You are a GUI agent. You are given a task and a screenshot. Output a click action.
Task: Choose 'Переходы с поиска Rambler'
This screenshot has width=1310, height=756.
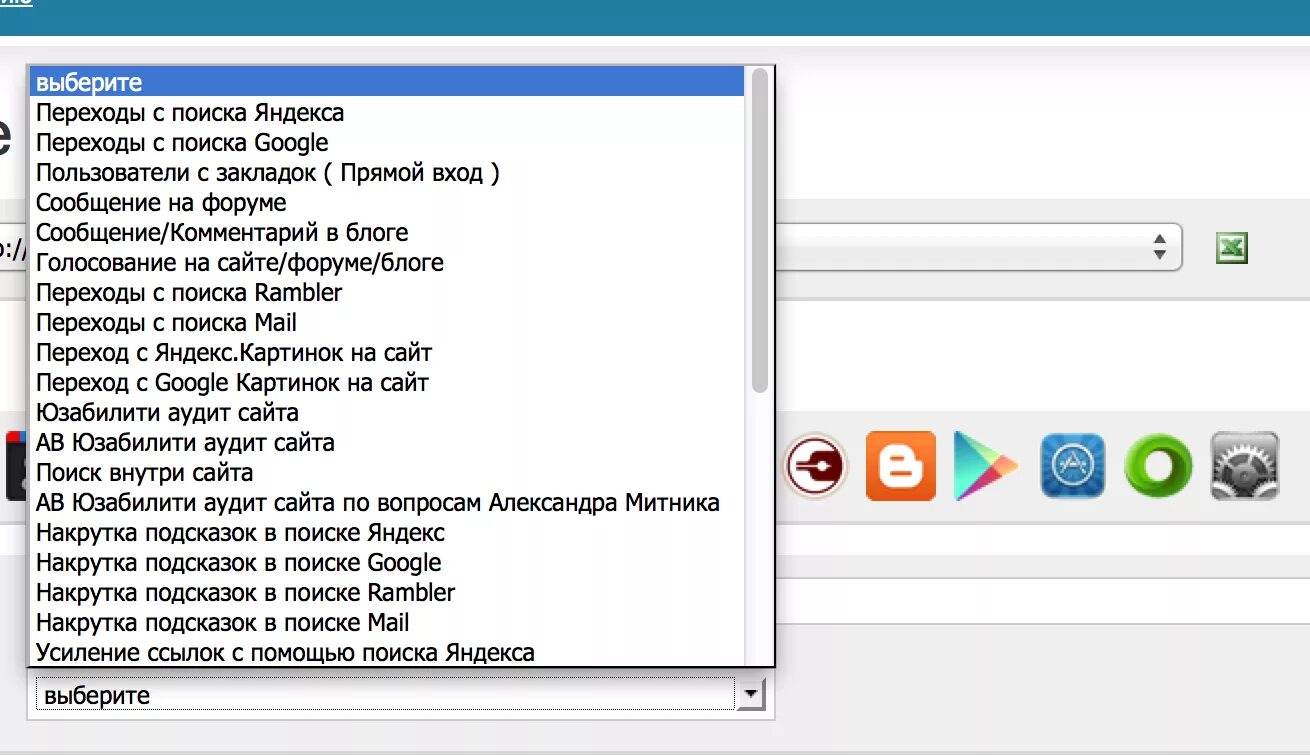click(387, 292)
